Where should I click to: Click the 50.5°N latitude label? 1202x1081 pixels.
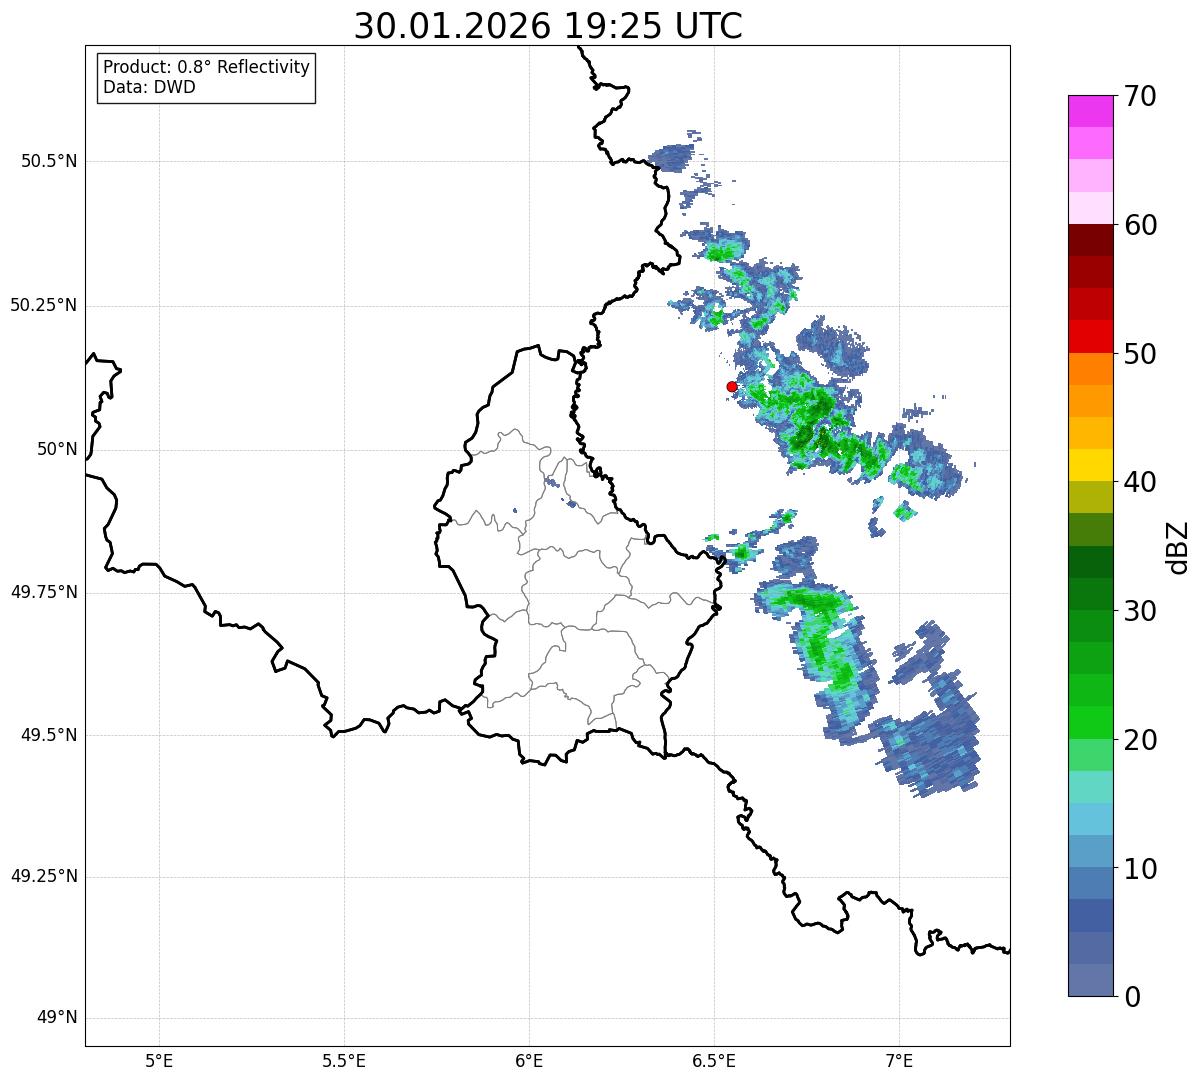(49, 161)
